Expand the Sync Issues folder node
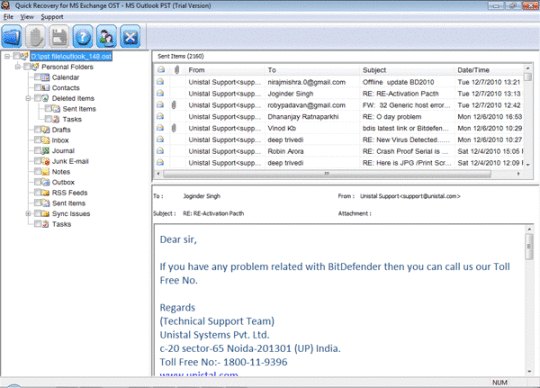Image resolution: width=540 pixels, height=388 pixels. click(x=28, y=213)
